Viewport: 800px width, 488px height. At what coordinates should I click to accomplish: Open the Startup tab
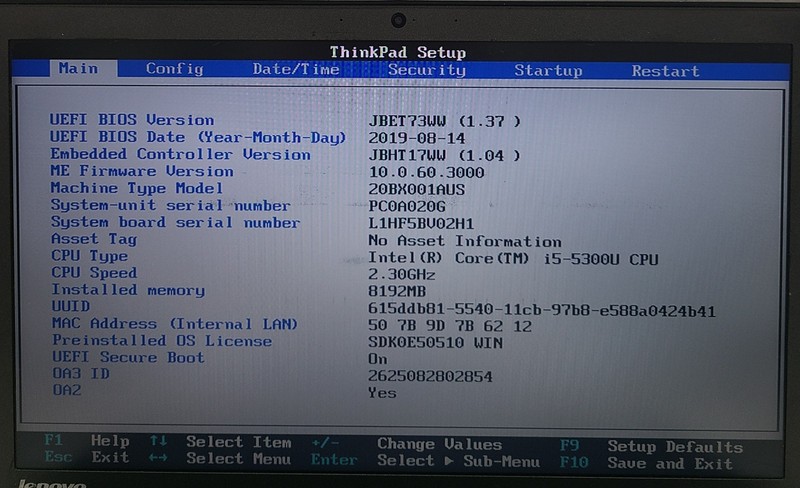click(x=548, y=70)
